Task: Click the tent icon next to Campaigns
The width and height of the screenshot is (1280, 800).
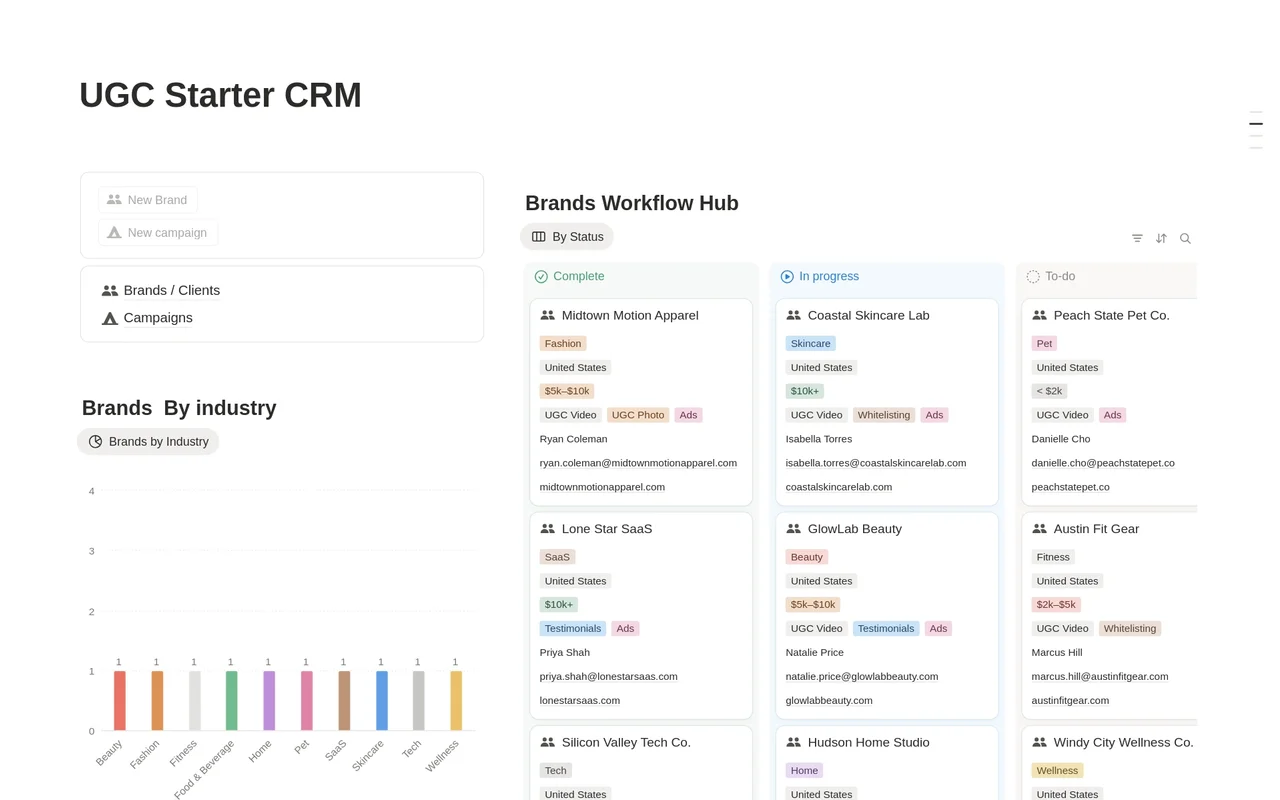Action: (x=110, y=318)
